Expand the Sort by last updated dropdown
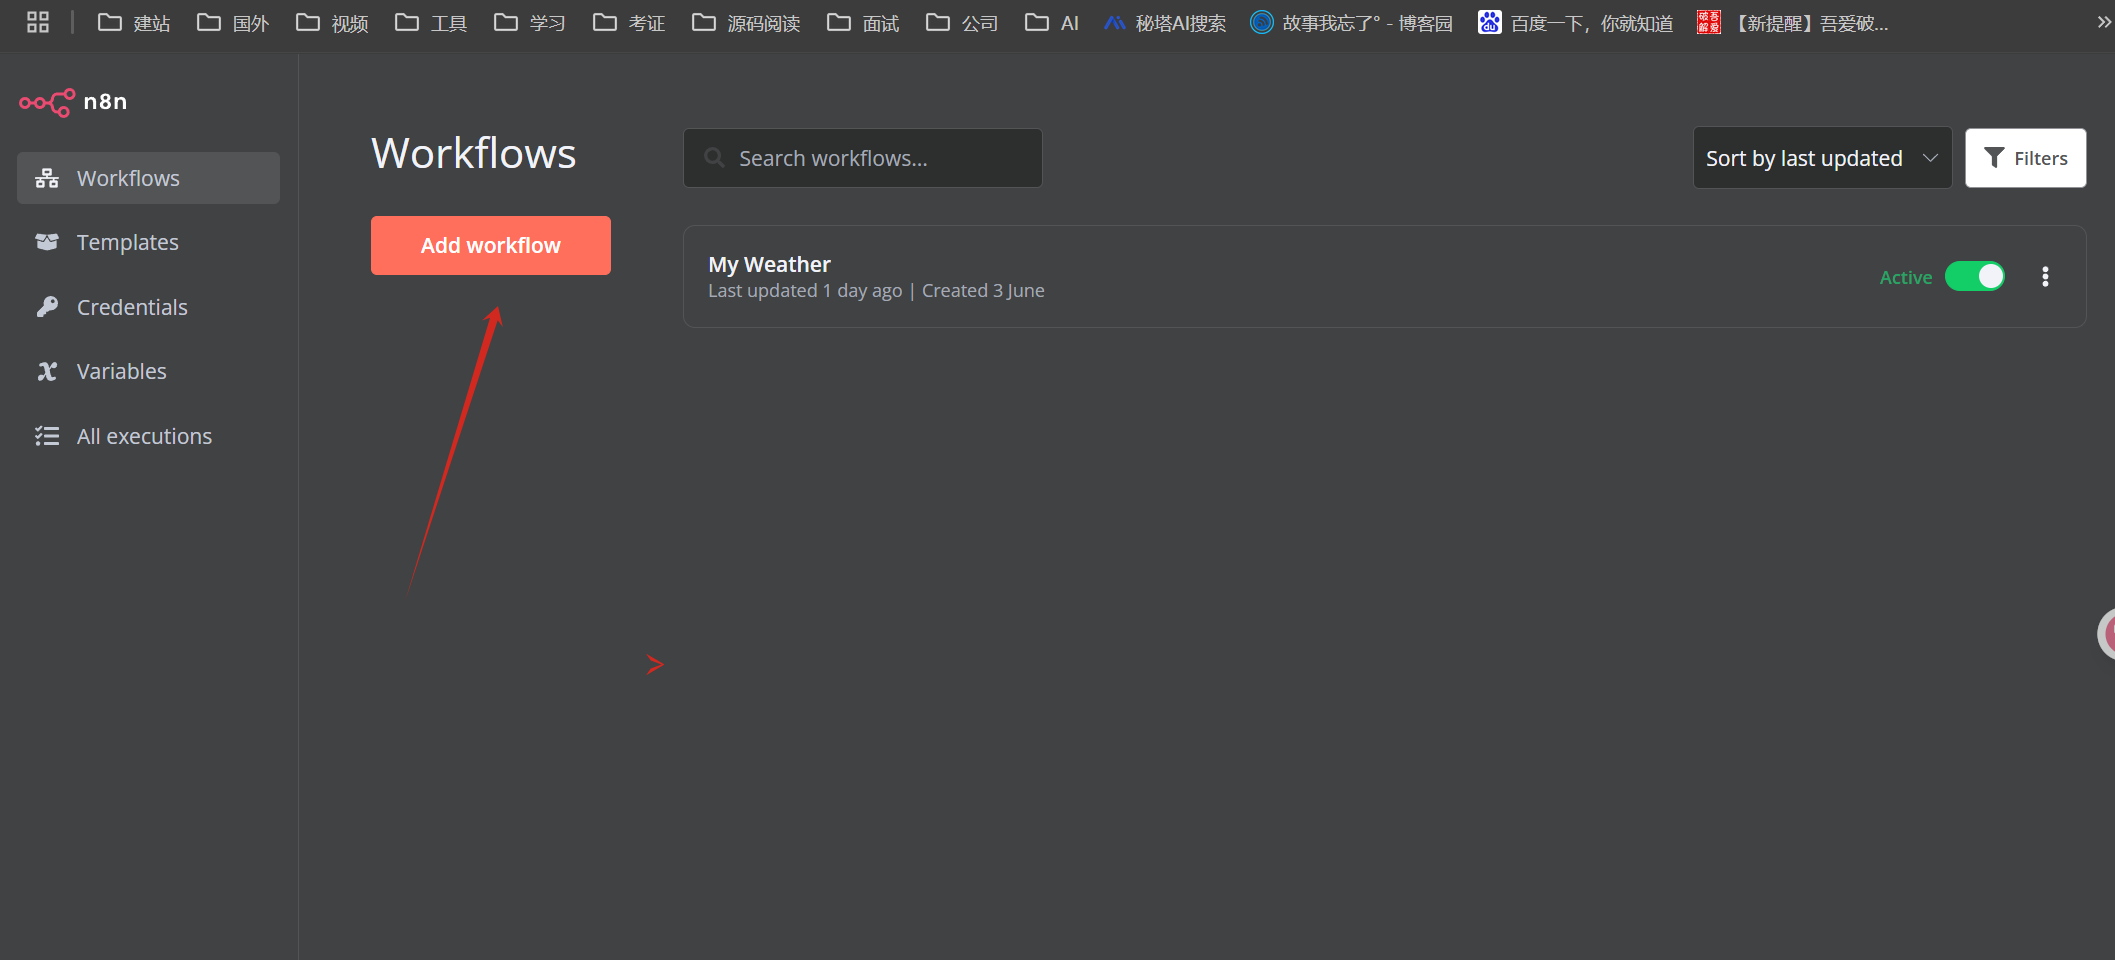2115x960 pixels. click(1822, 158)
